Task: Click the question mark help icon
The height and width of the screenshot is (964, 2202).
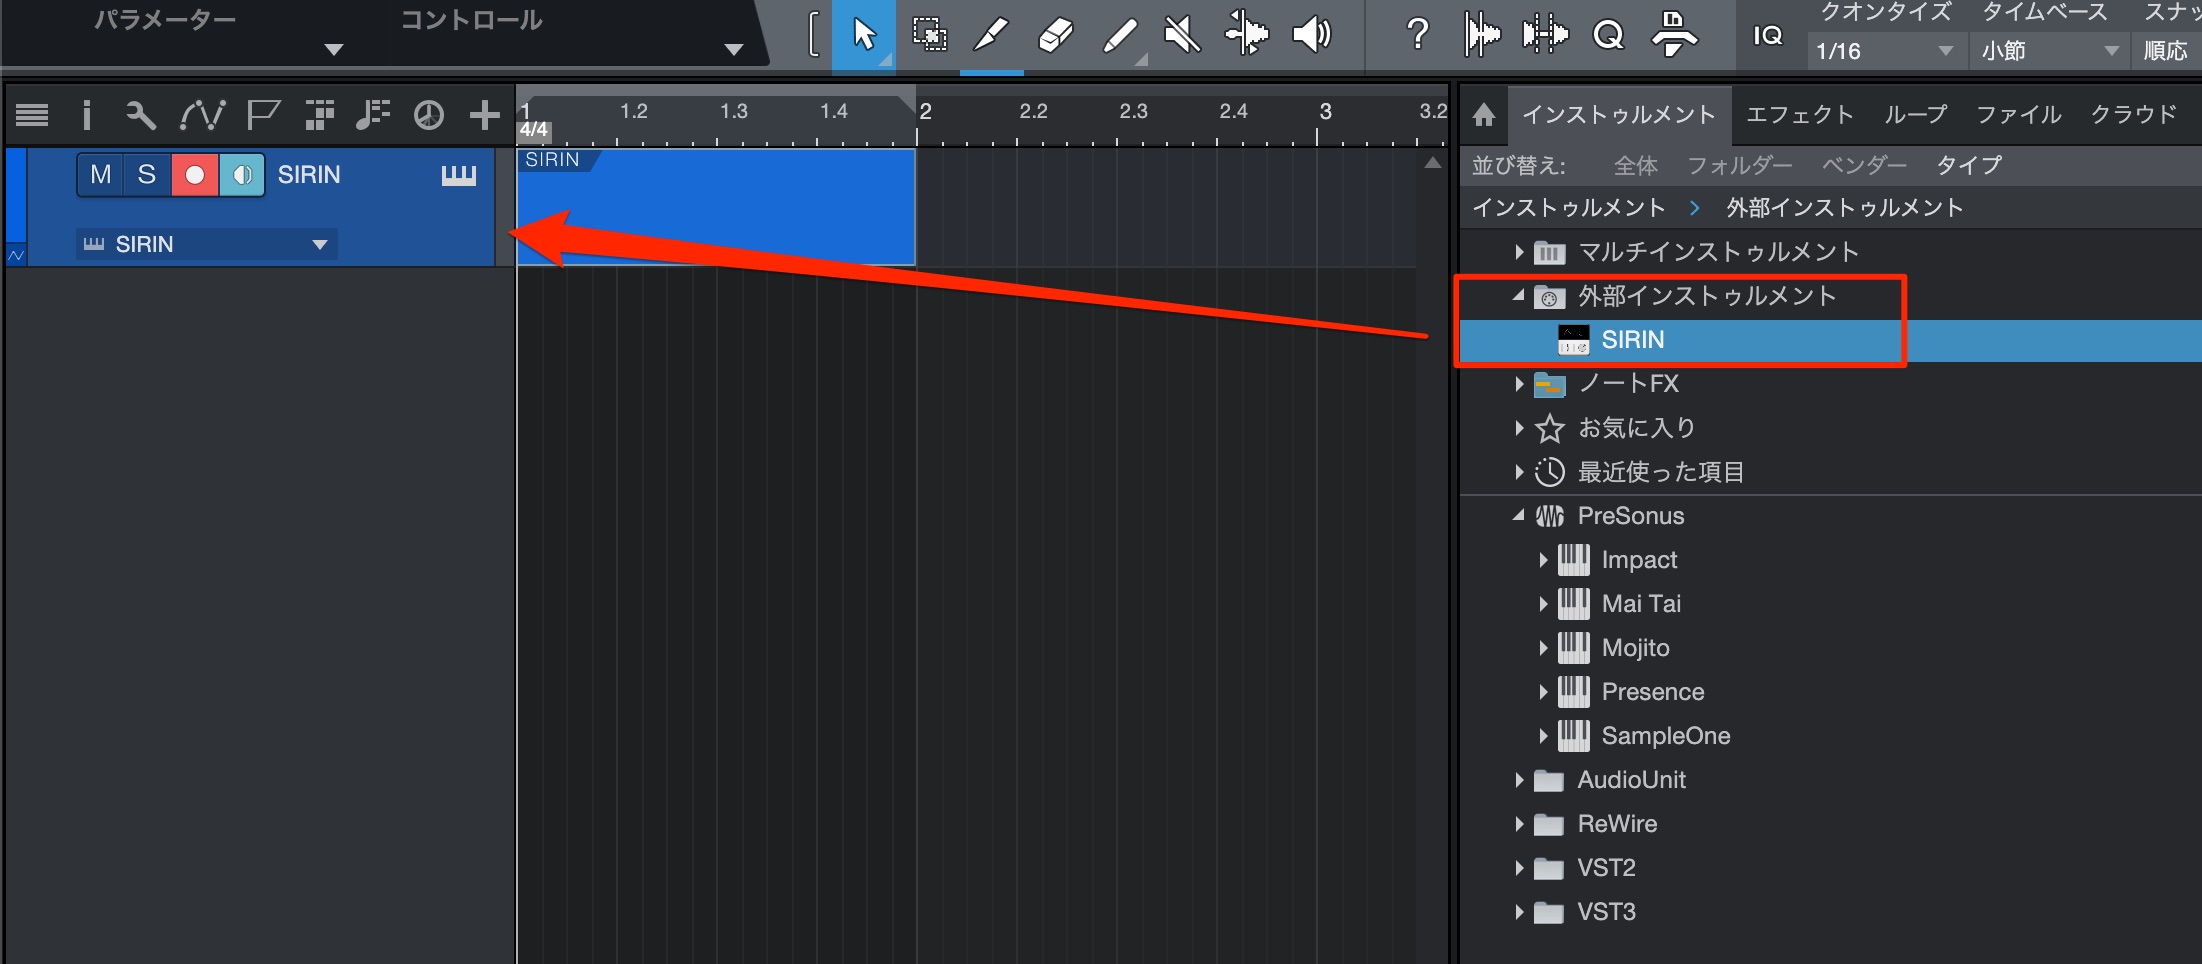Action: 1417,36
